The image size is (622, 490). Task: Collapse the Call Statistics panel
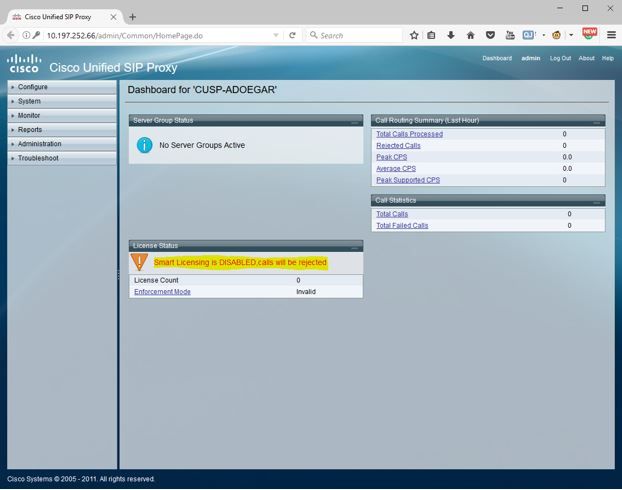coord(597,202)
